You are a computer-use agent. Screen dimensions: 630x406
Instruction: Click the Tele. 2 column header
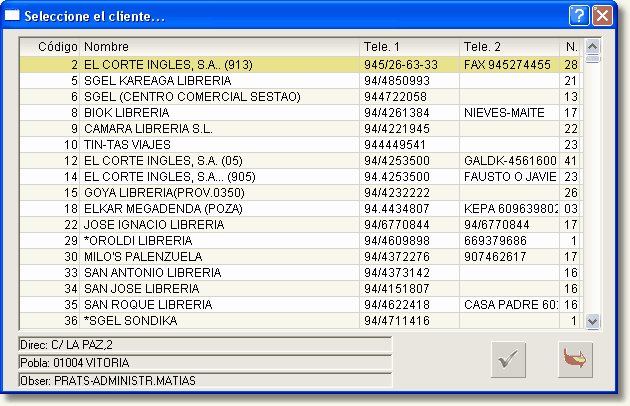click(509, 47)
